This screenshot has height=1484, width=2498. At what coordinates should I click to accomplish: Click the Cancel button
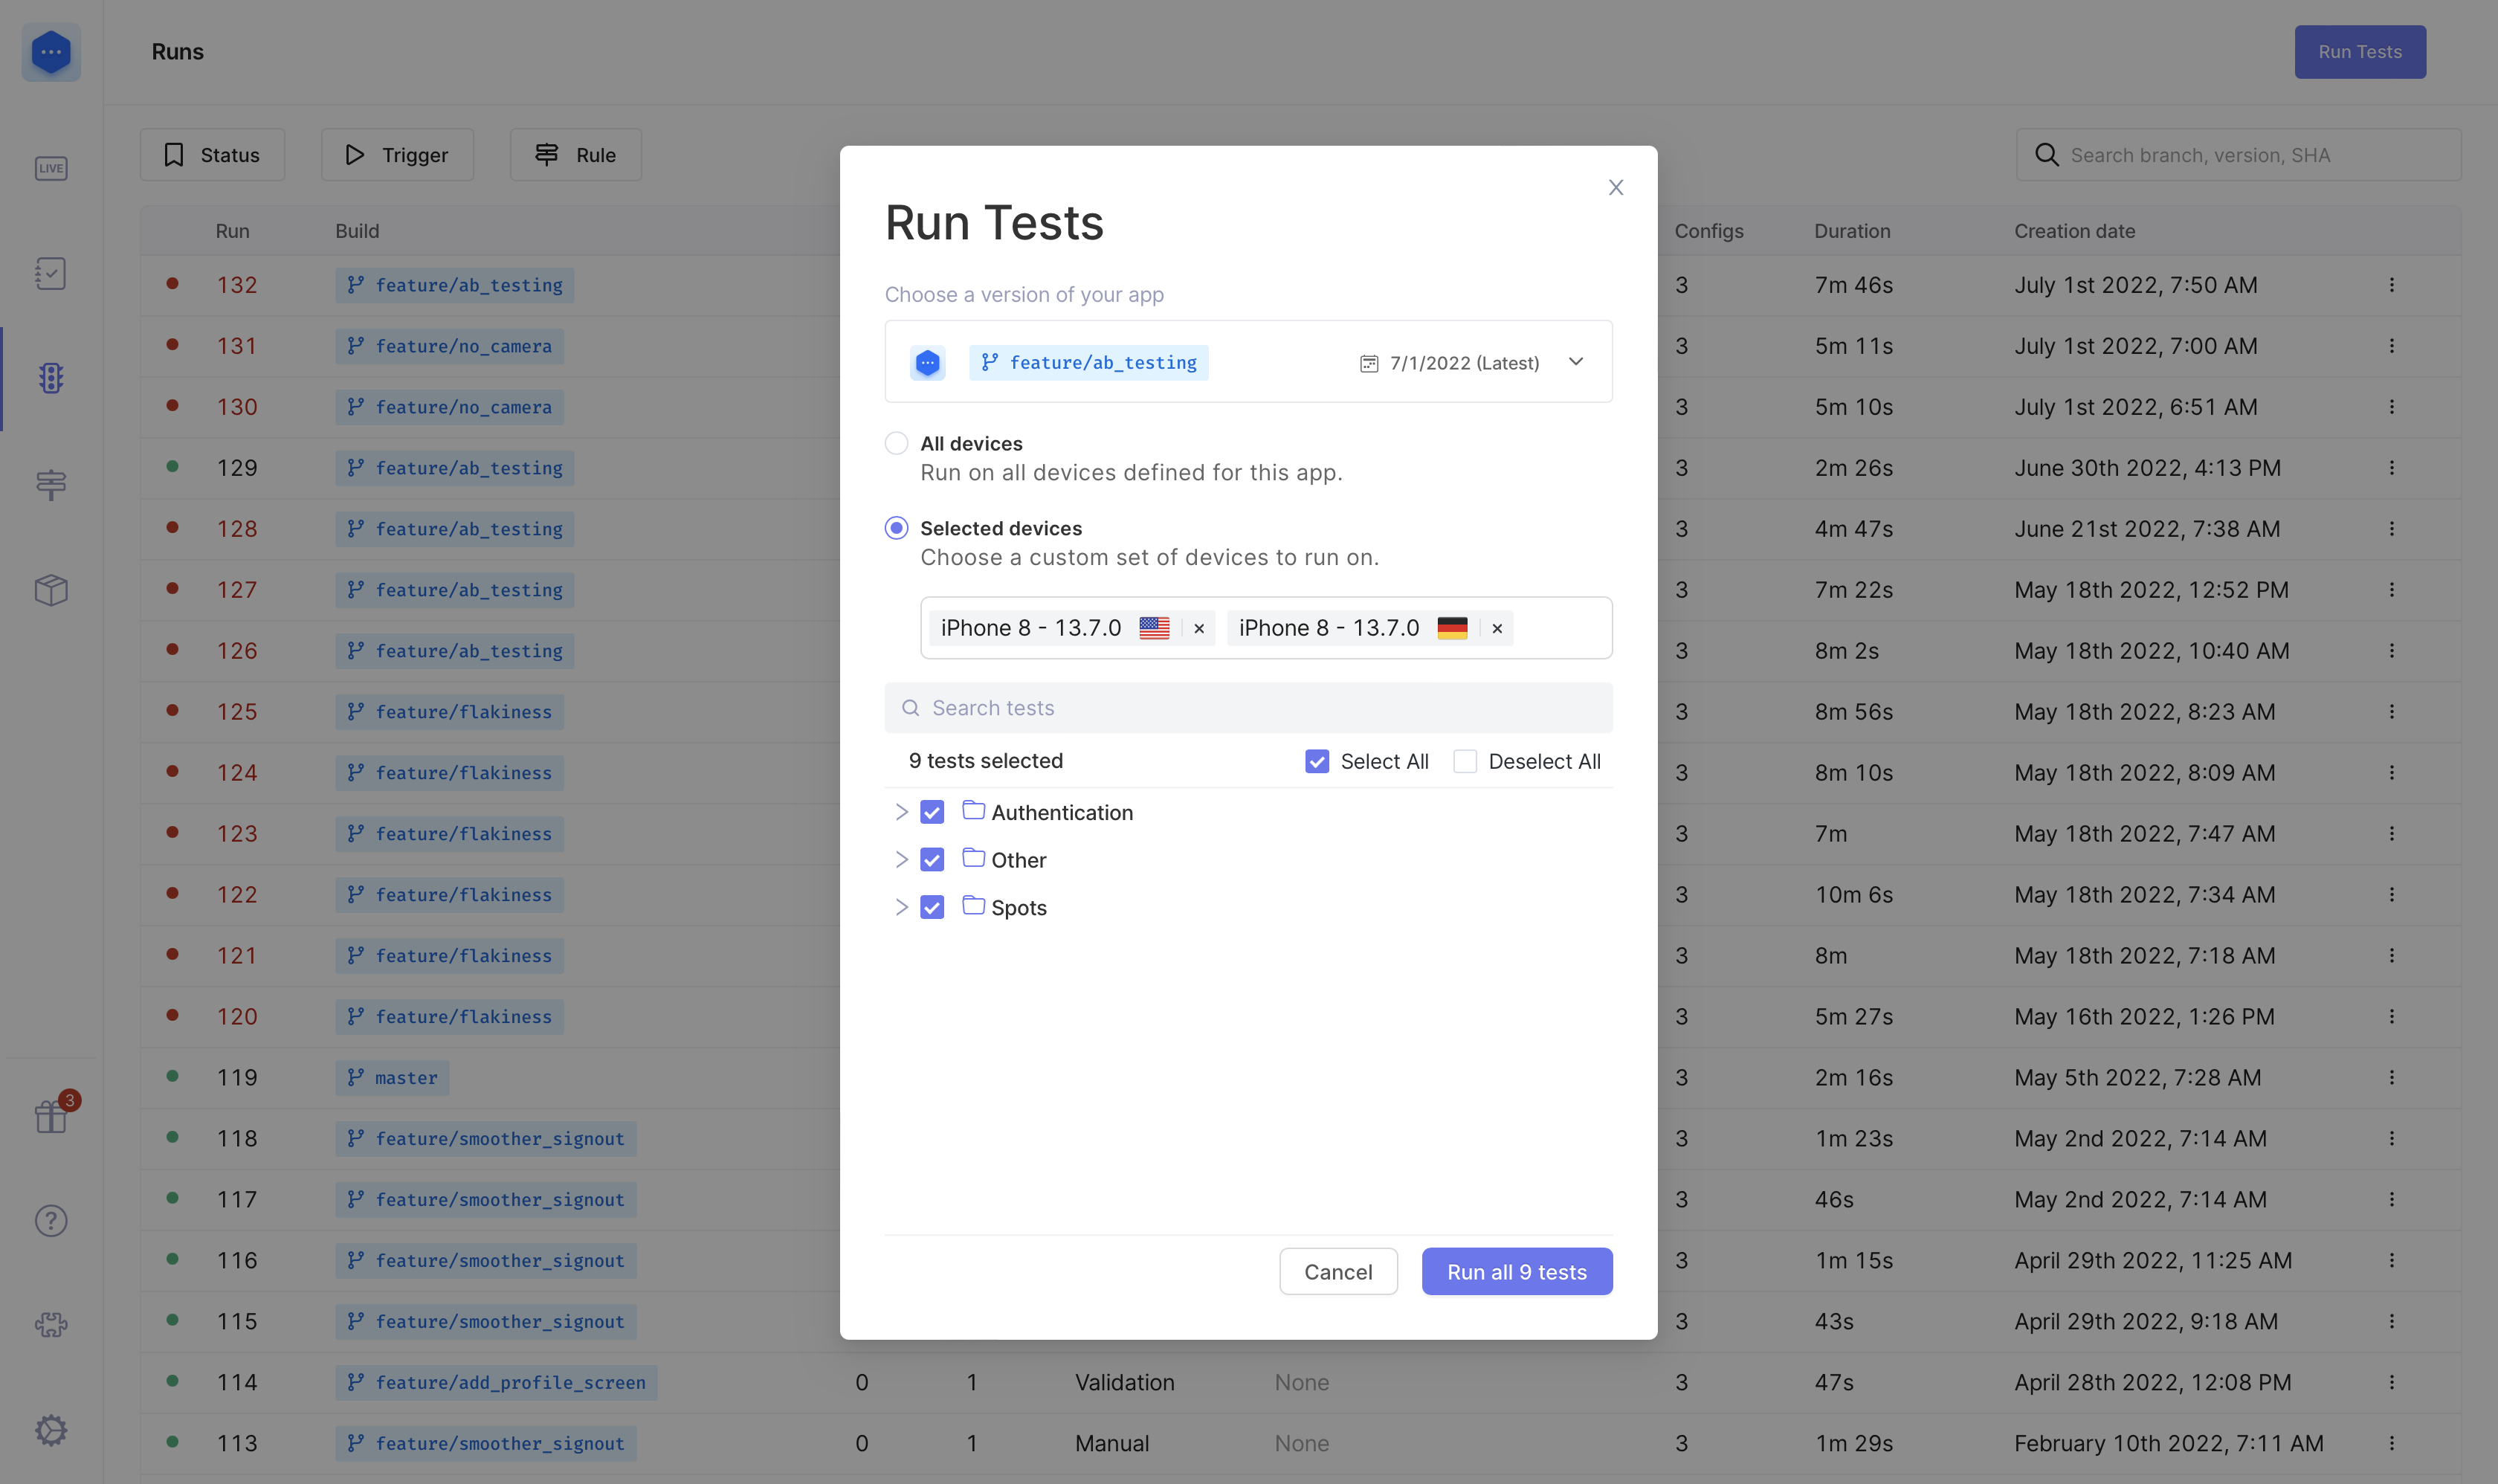tap(1338, 1272)
